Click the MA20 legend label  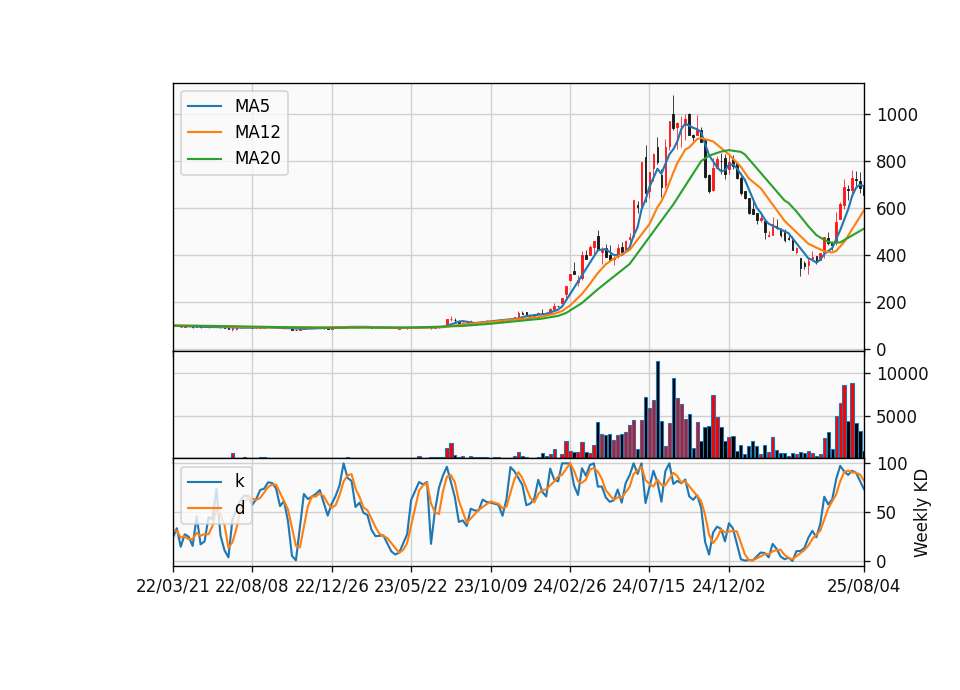(257, 159)
